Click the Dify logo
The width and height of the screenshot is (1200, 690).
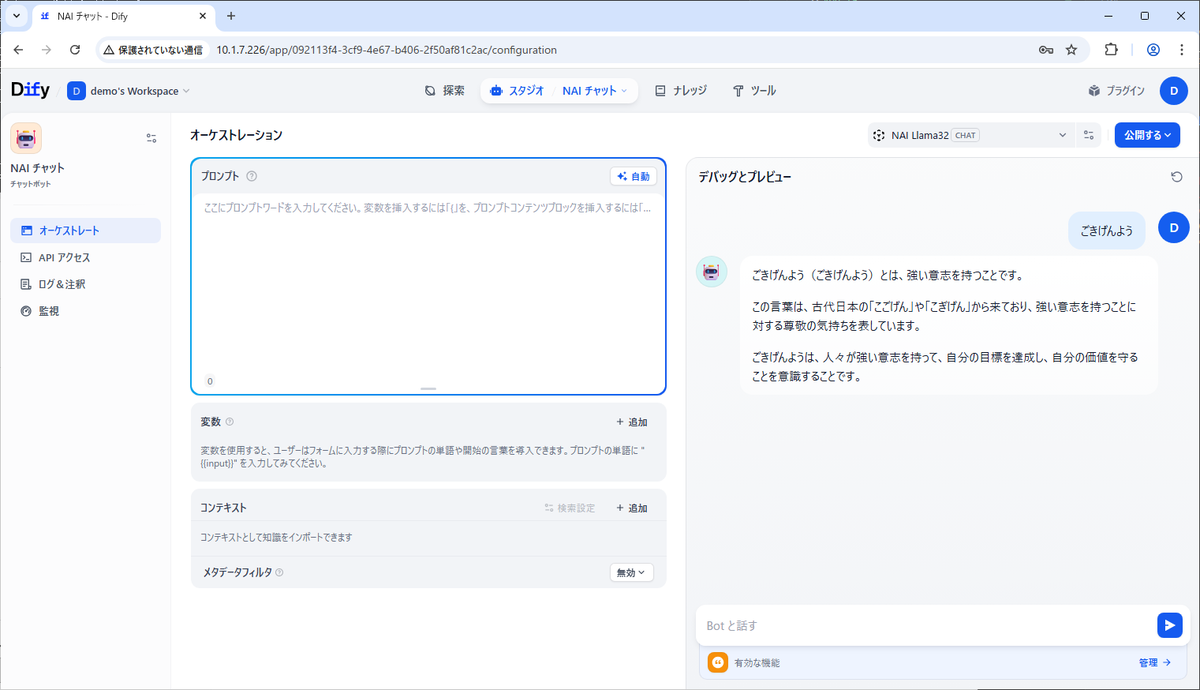click(29, 90)
